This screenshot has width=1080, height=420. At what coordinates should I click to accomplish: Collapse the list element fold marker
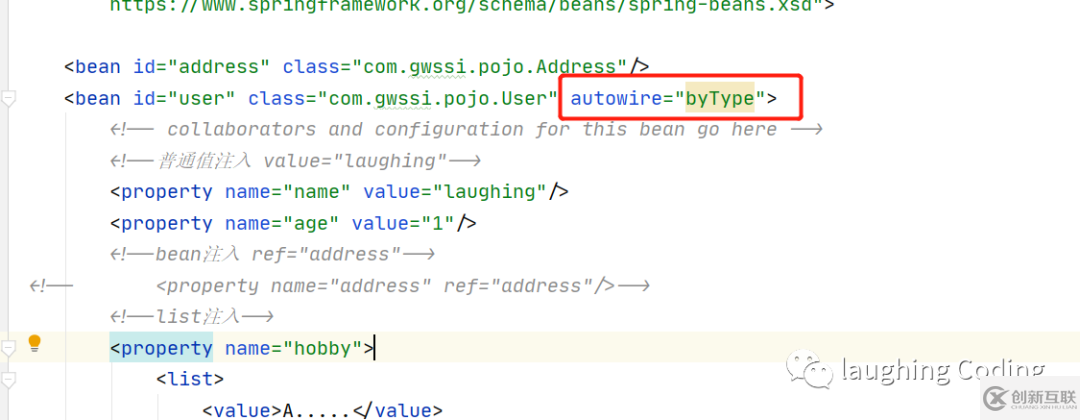(x=8, y=380)
